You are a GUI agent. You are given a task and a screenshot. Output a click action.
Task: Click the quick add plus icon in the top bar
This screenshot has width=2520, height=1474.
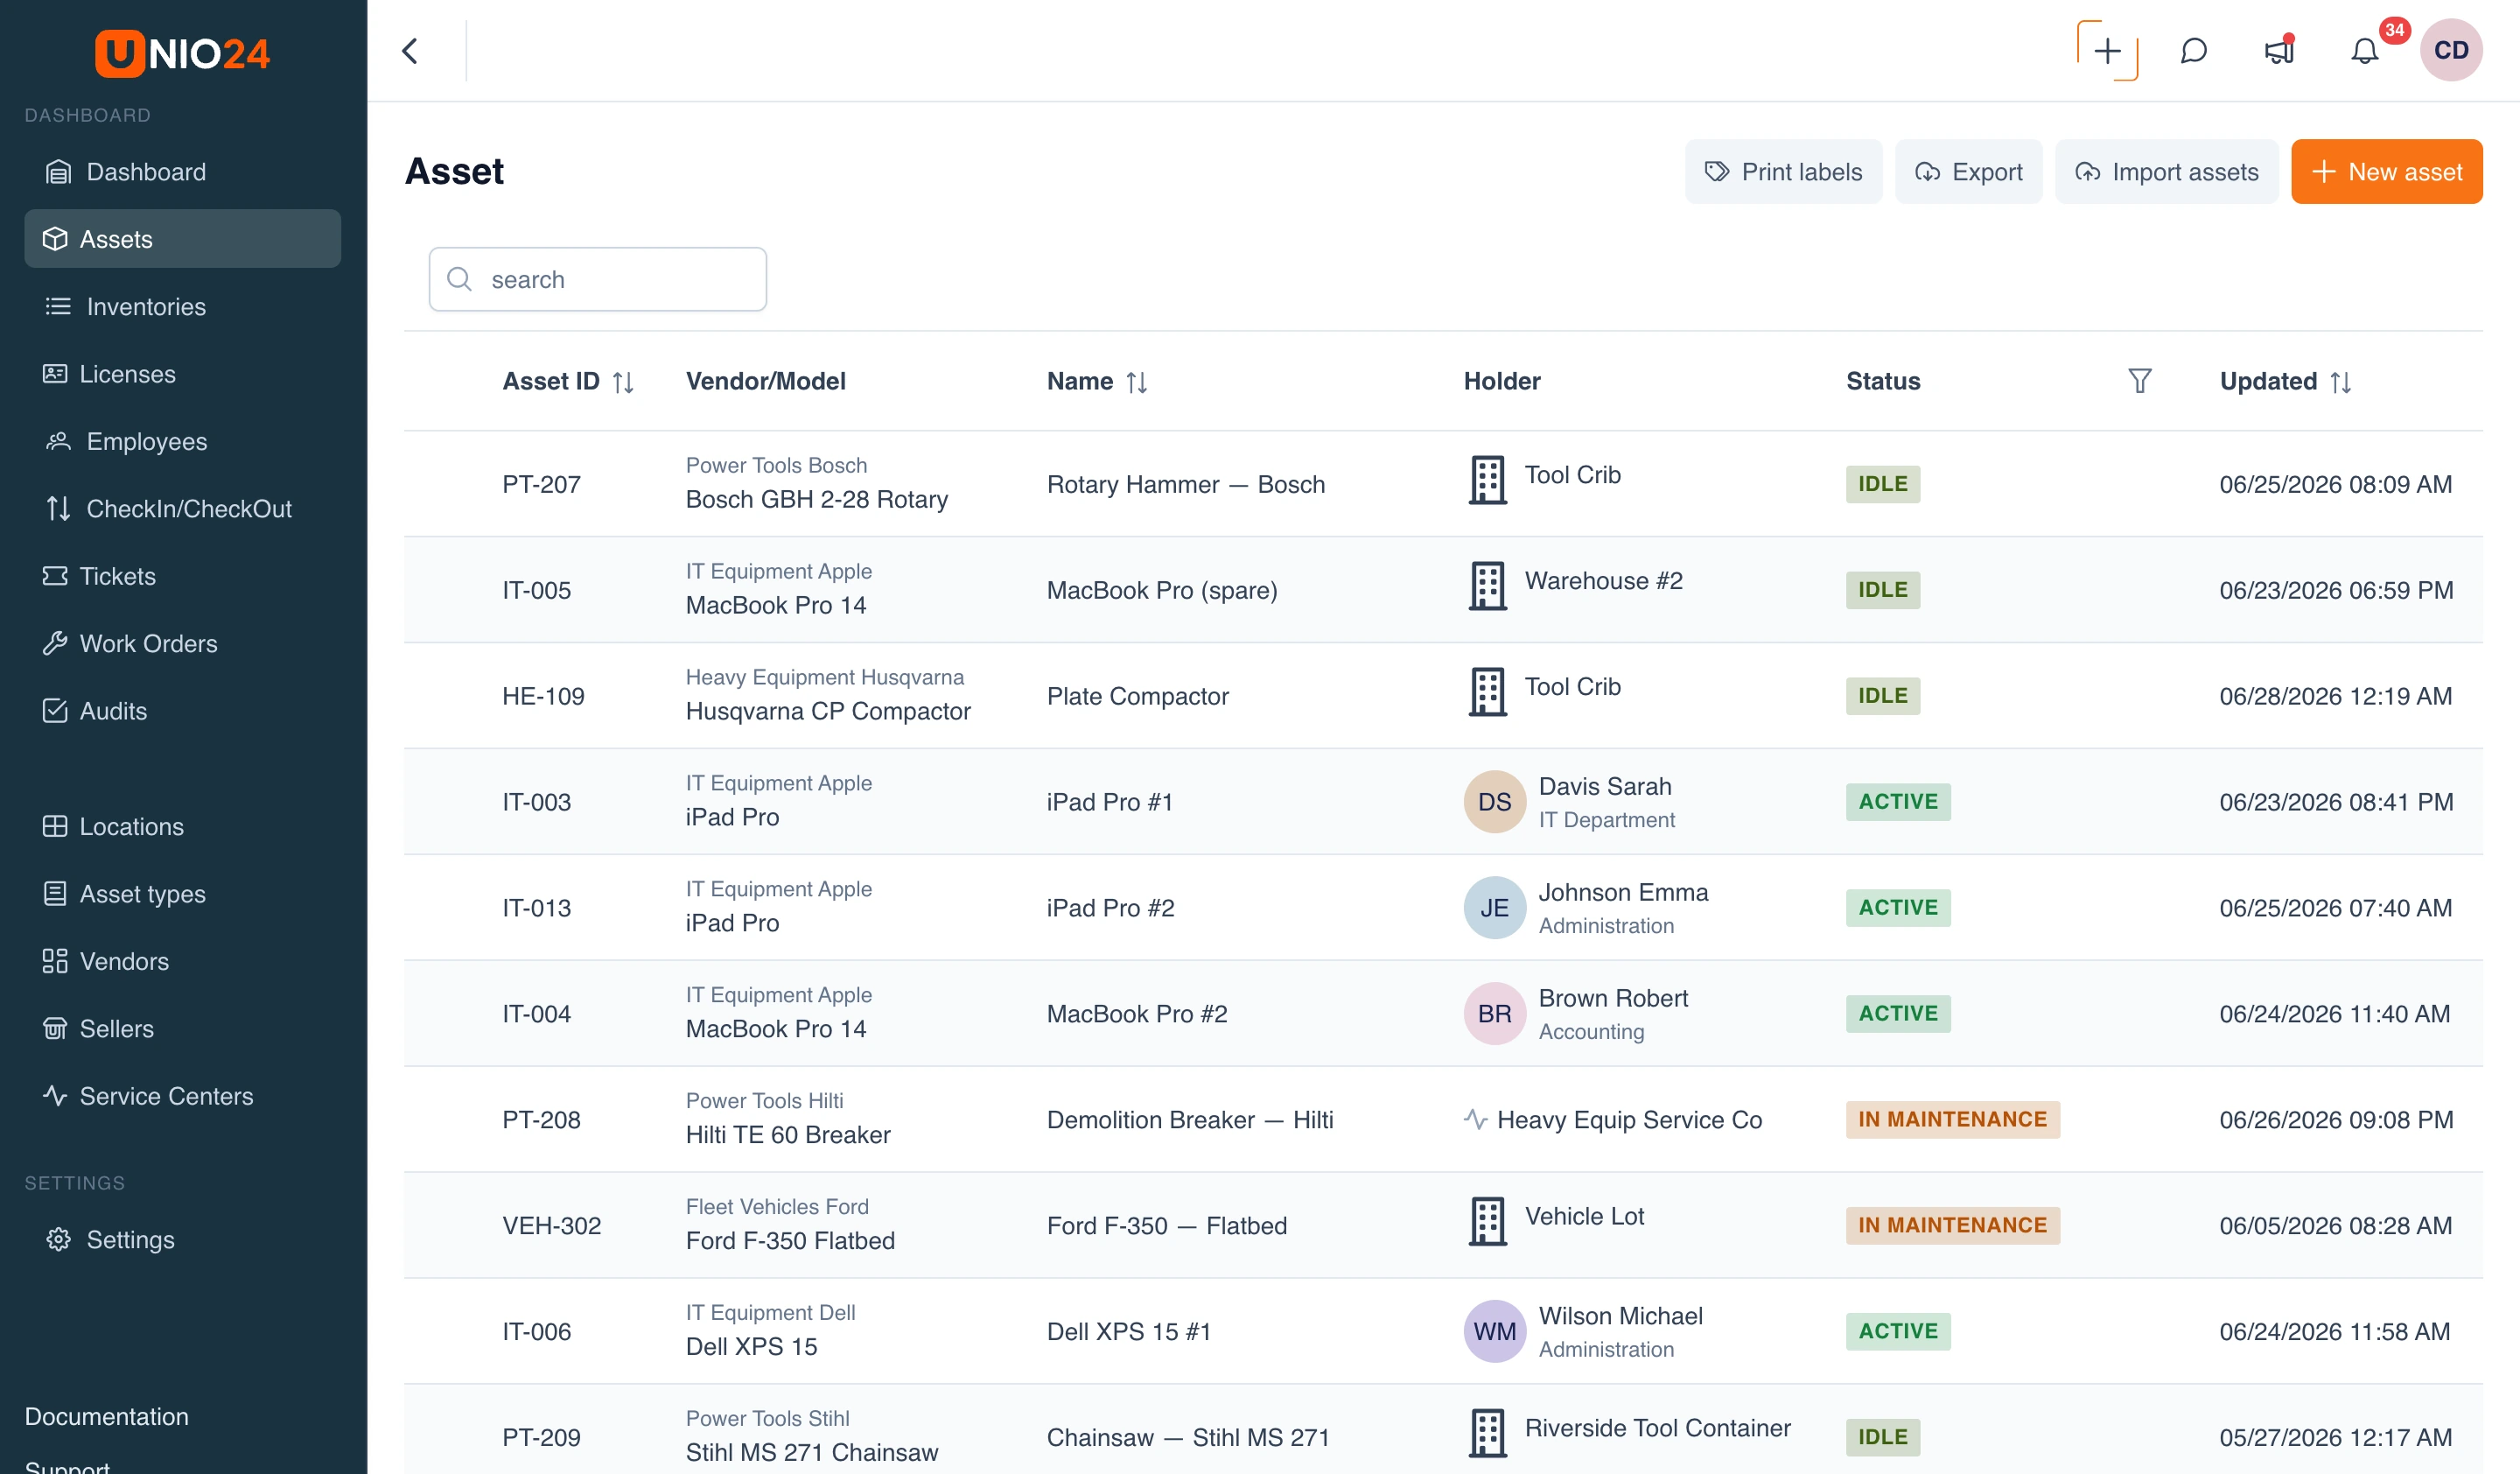pos(2107,51)
